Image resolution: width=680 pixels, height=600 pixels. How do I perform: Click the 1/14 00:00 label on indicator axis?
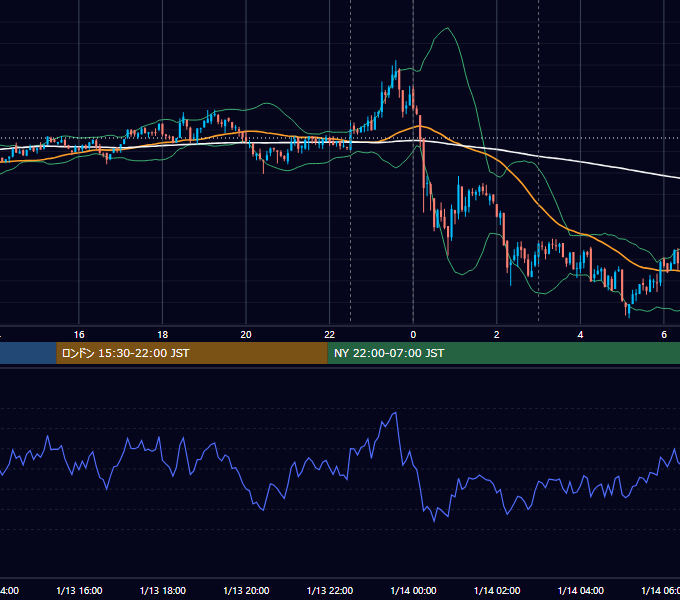(413, 590)
